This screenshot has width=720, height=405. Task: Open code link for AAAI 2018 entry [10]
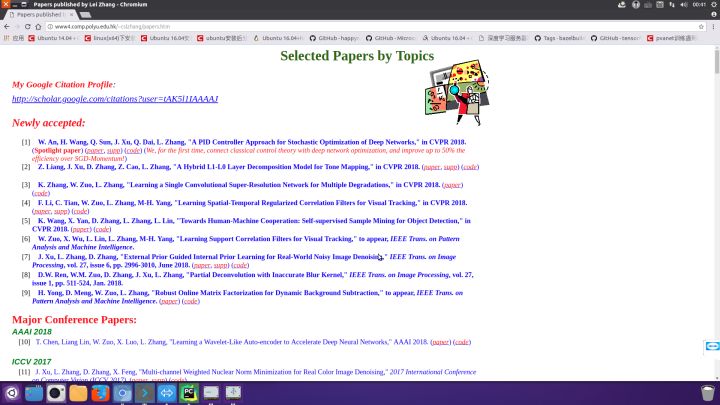coord(462,342)
